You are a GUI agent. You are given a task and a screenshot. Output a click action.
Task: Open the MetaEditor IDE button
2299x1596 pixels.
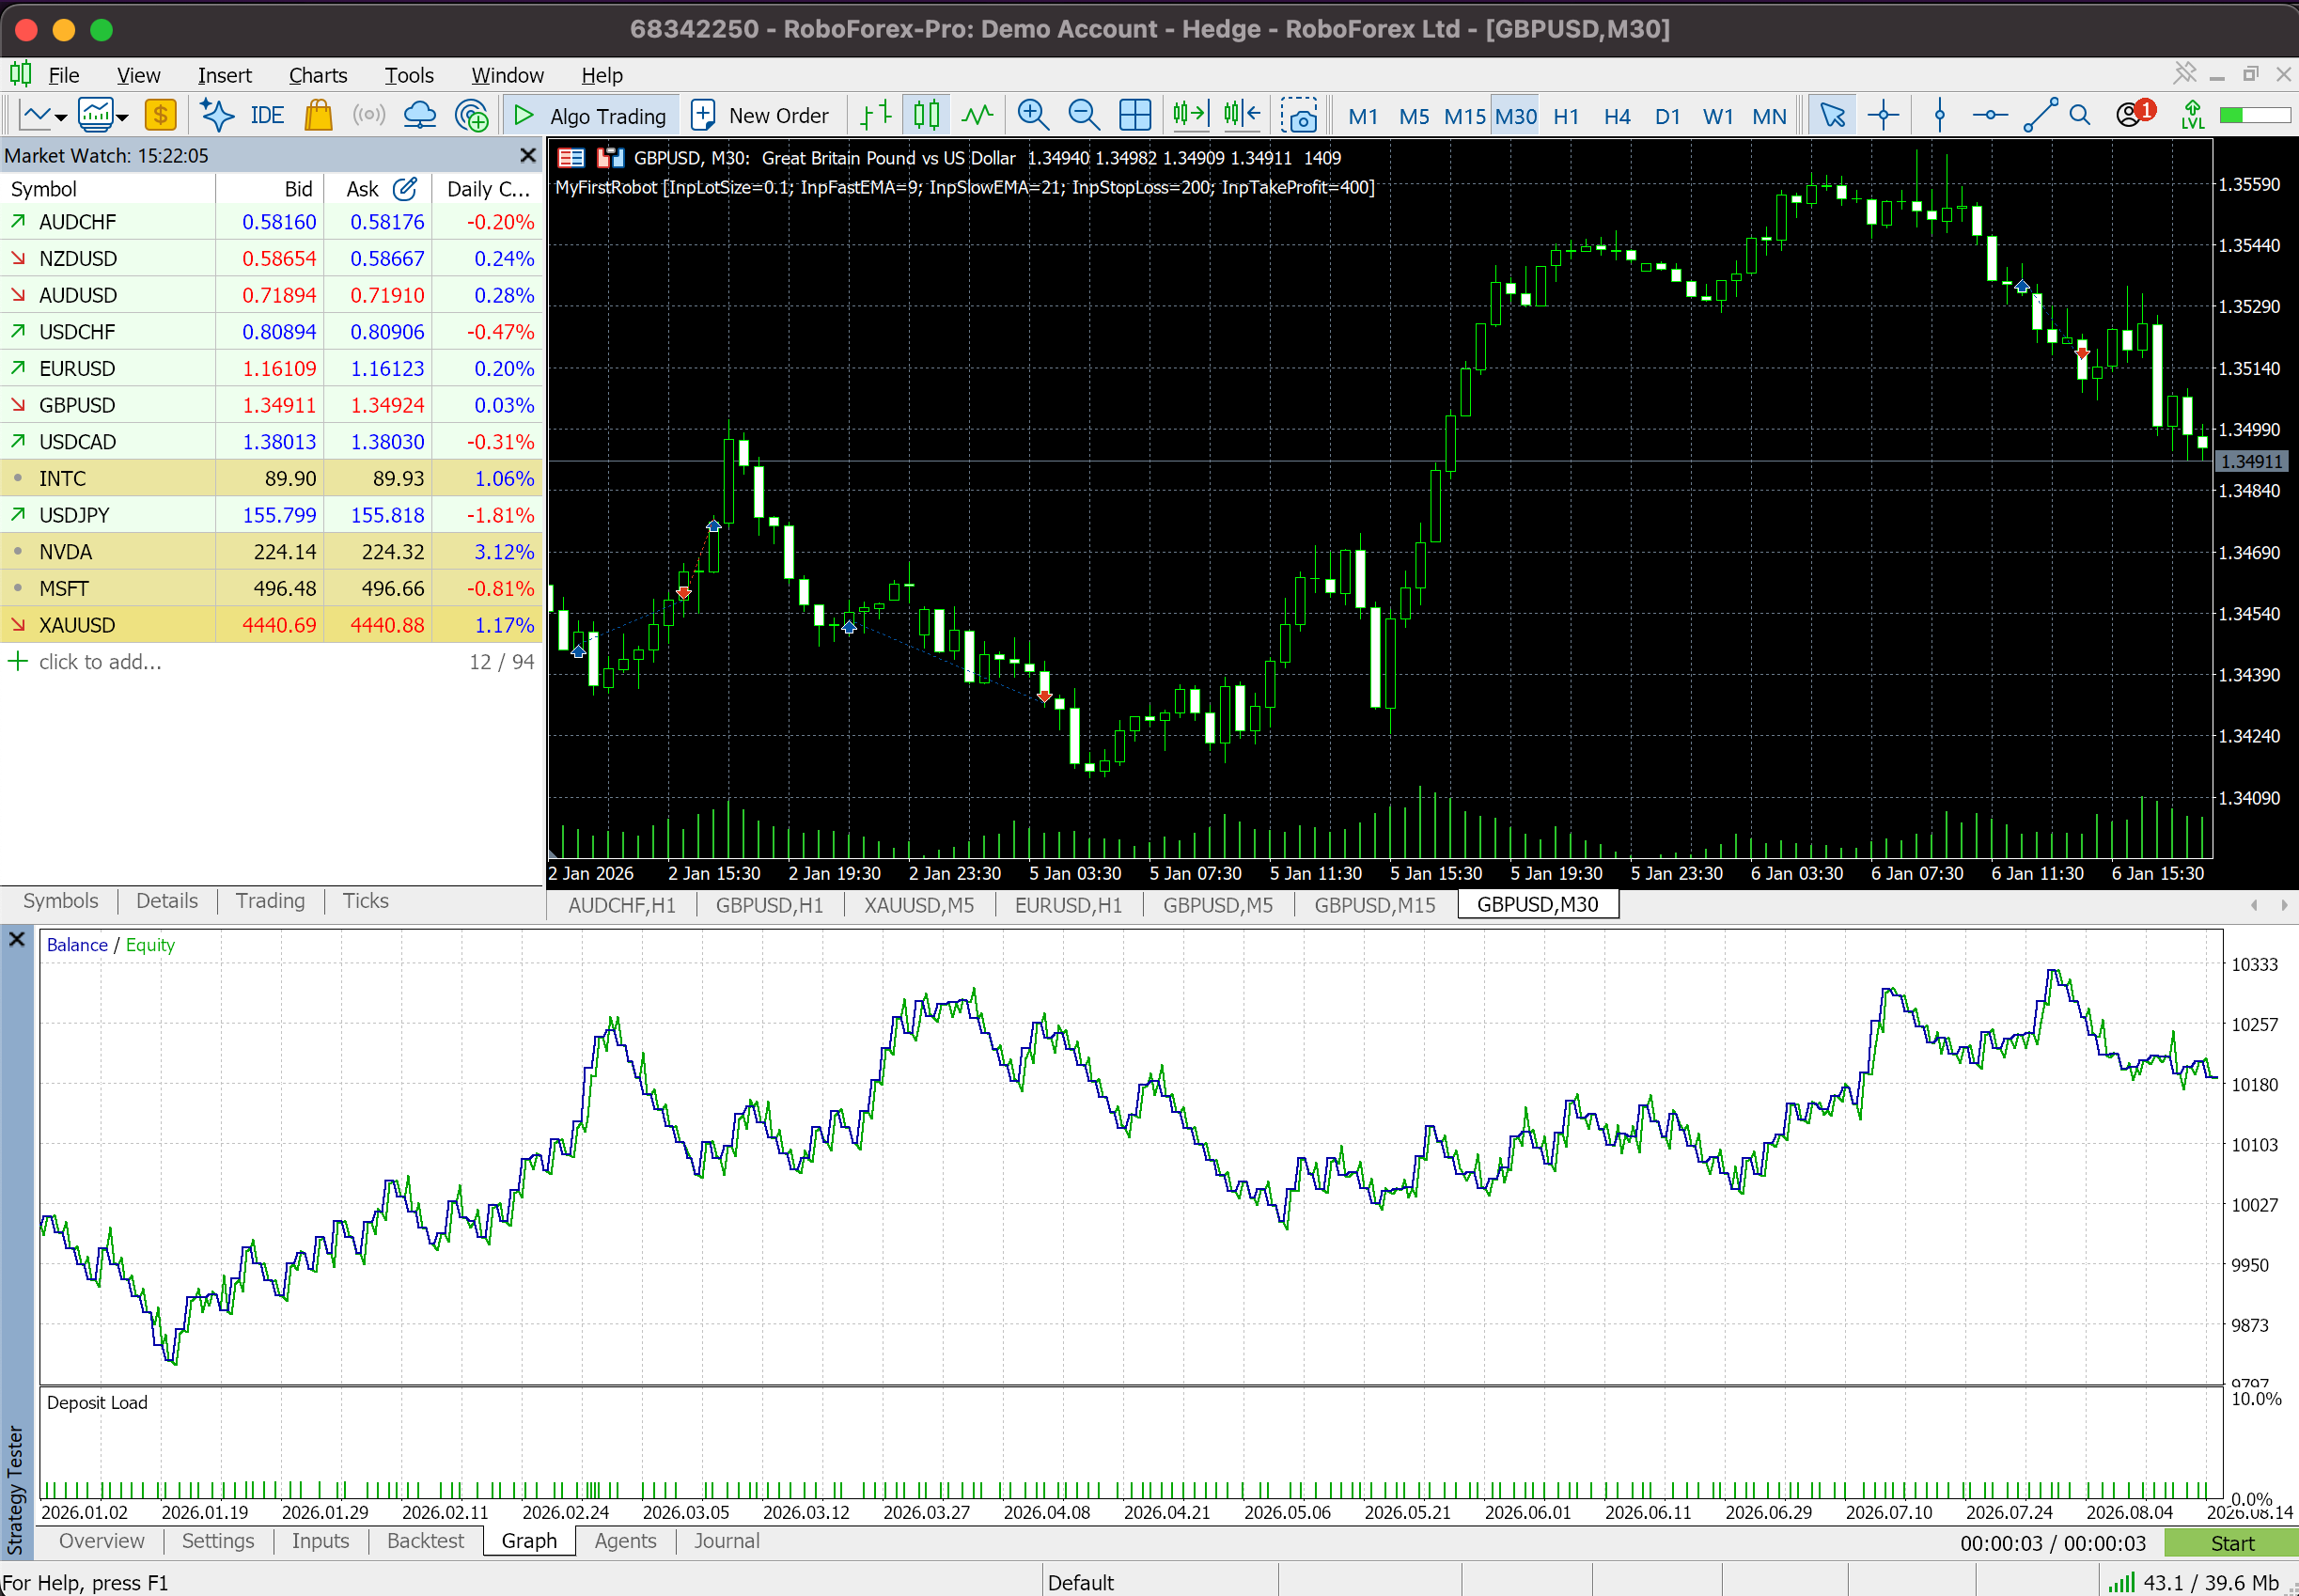pos(267,116)
